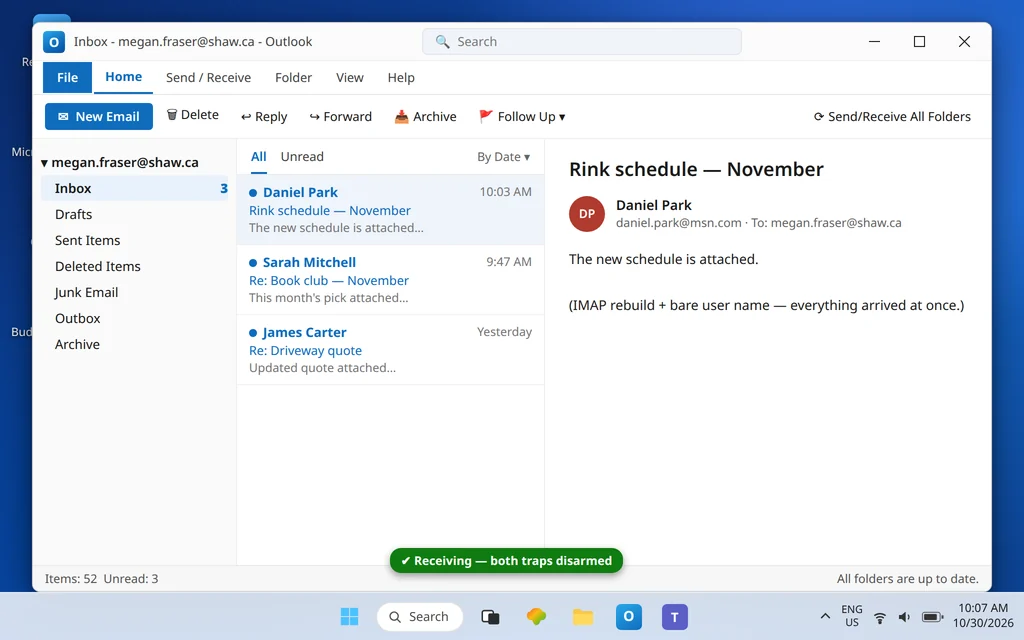Click the daniel.park@msn.com sender address
Screen dimensions: 1024x640
click(679, 223)
